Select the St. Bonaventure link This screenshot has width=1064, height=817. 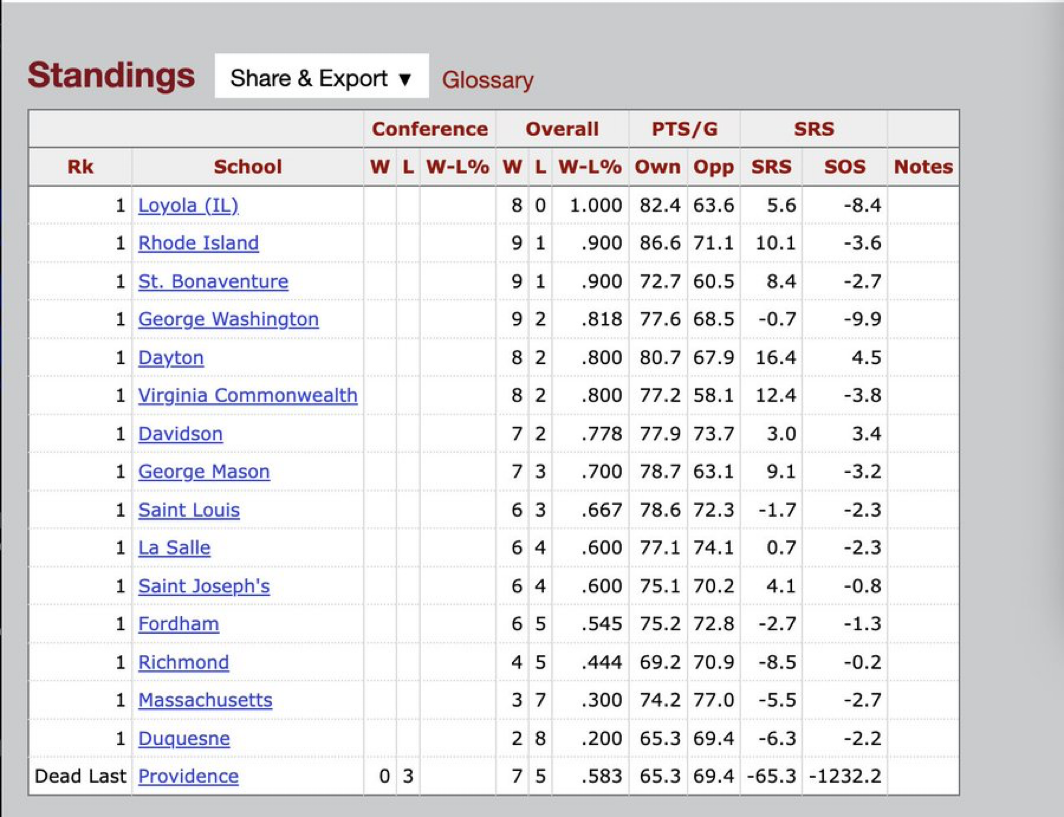click(x=213, y=281)
